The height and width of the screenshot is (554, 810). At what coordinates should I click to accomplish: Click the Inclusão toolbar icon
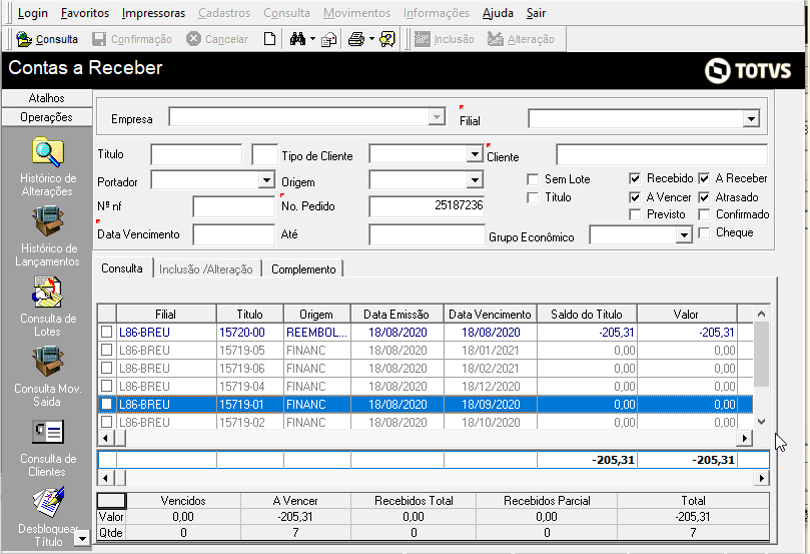pos(422,39)
